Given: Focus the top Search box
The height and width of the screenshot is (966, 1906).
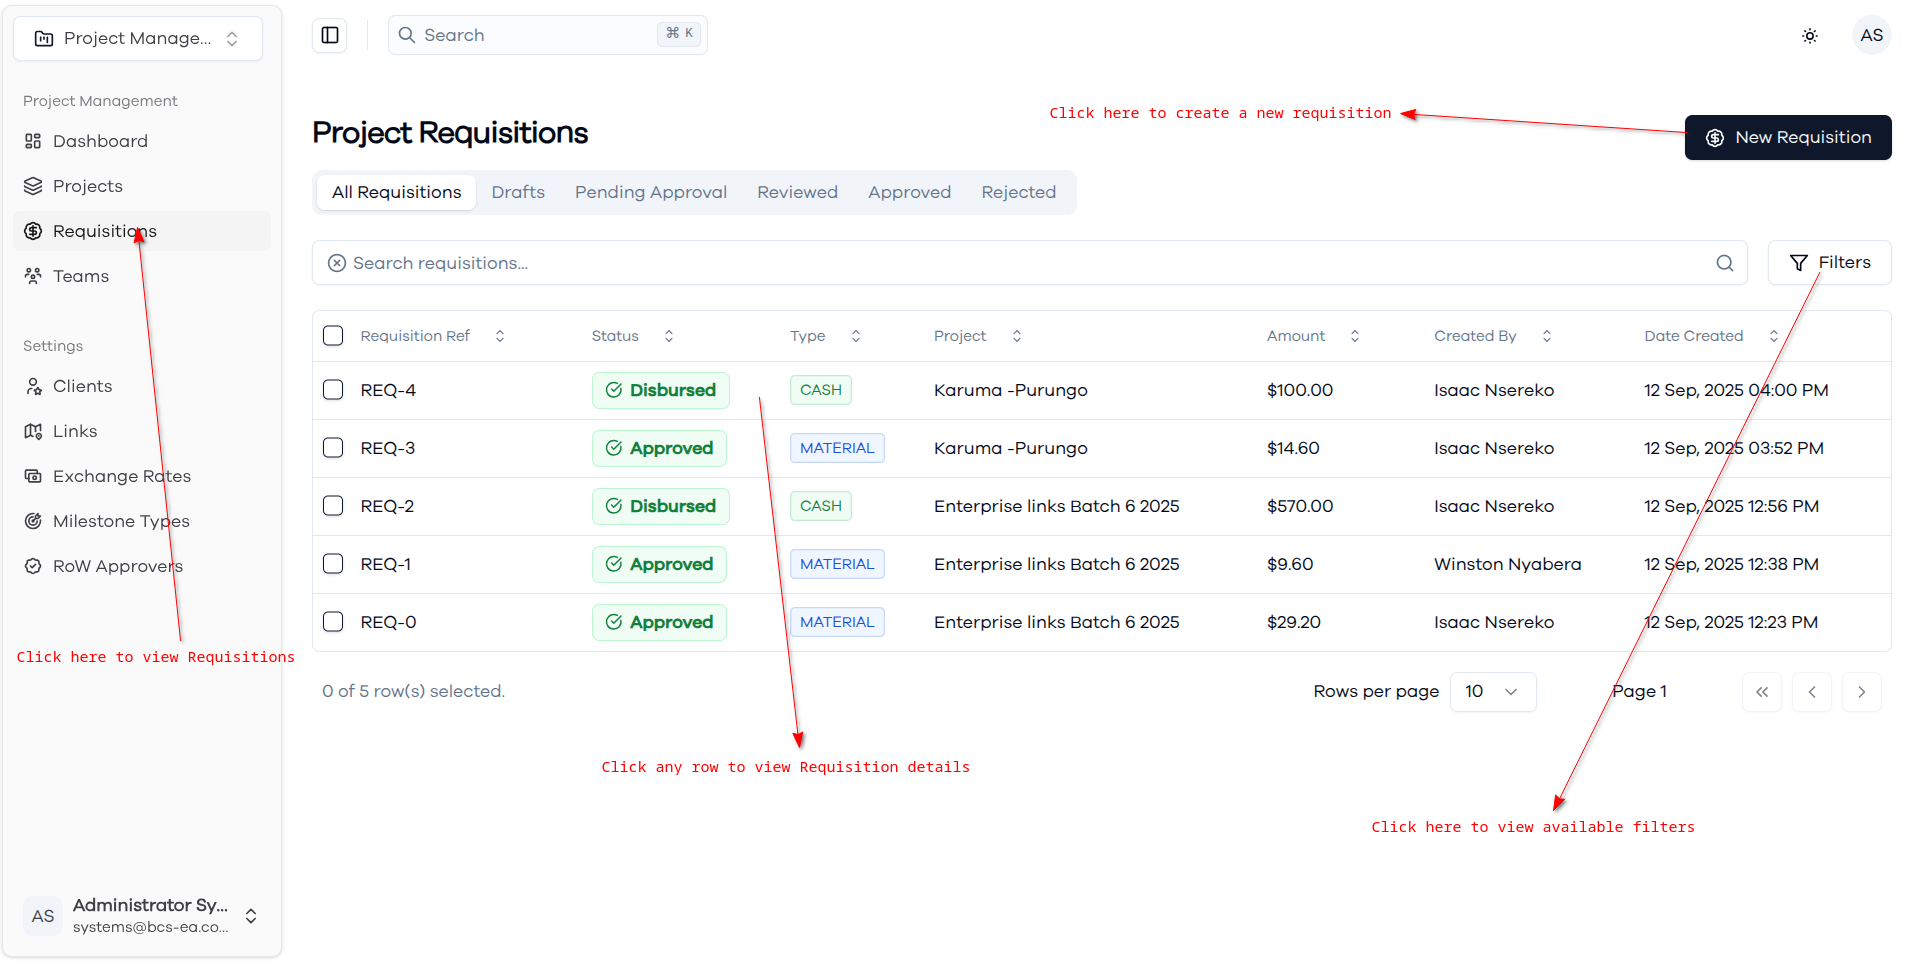Looking at the screenshot, I should 547,35.
